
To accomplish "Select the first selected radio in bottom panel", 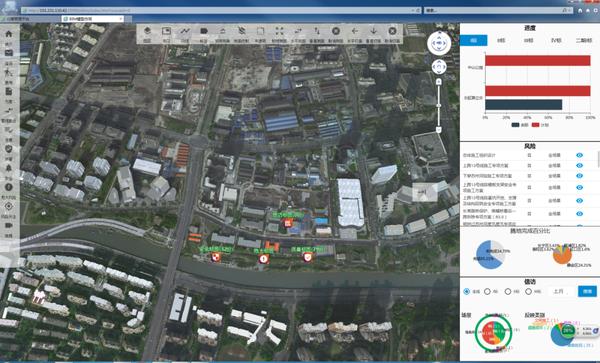I will (466, 291).
